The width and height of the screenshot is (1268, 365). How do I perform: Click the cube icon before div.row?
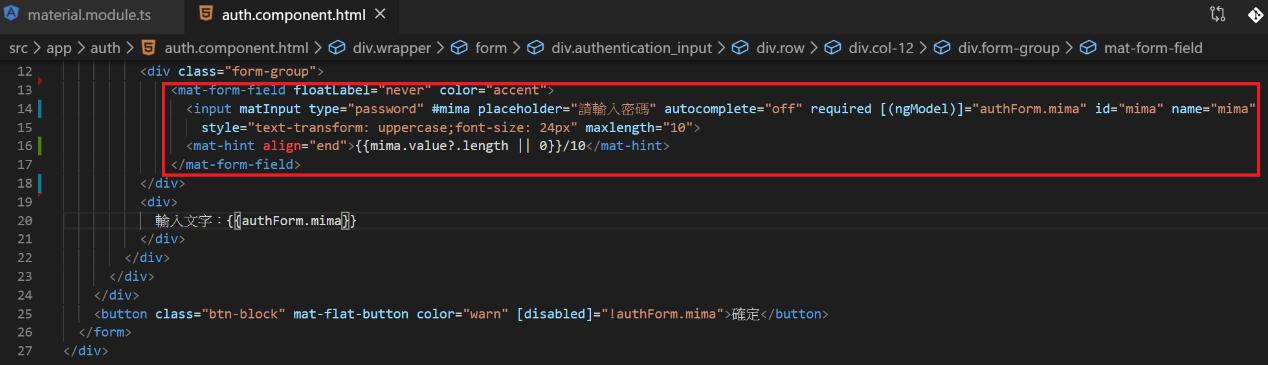[740, 48]
